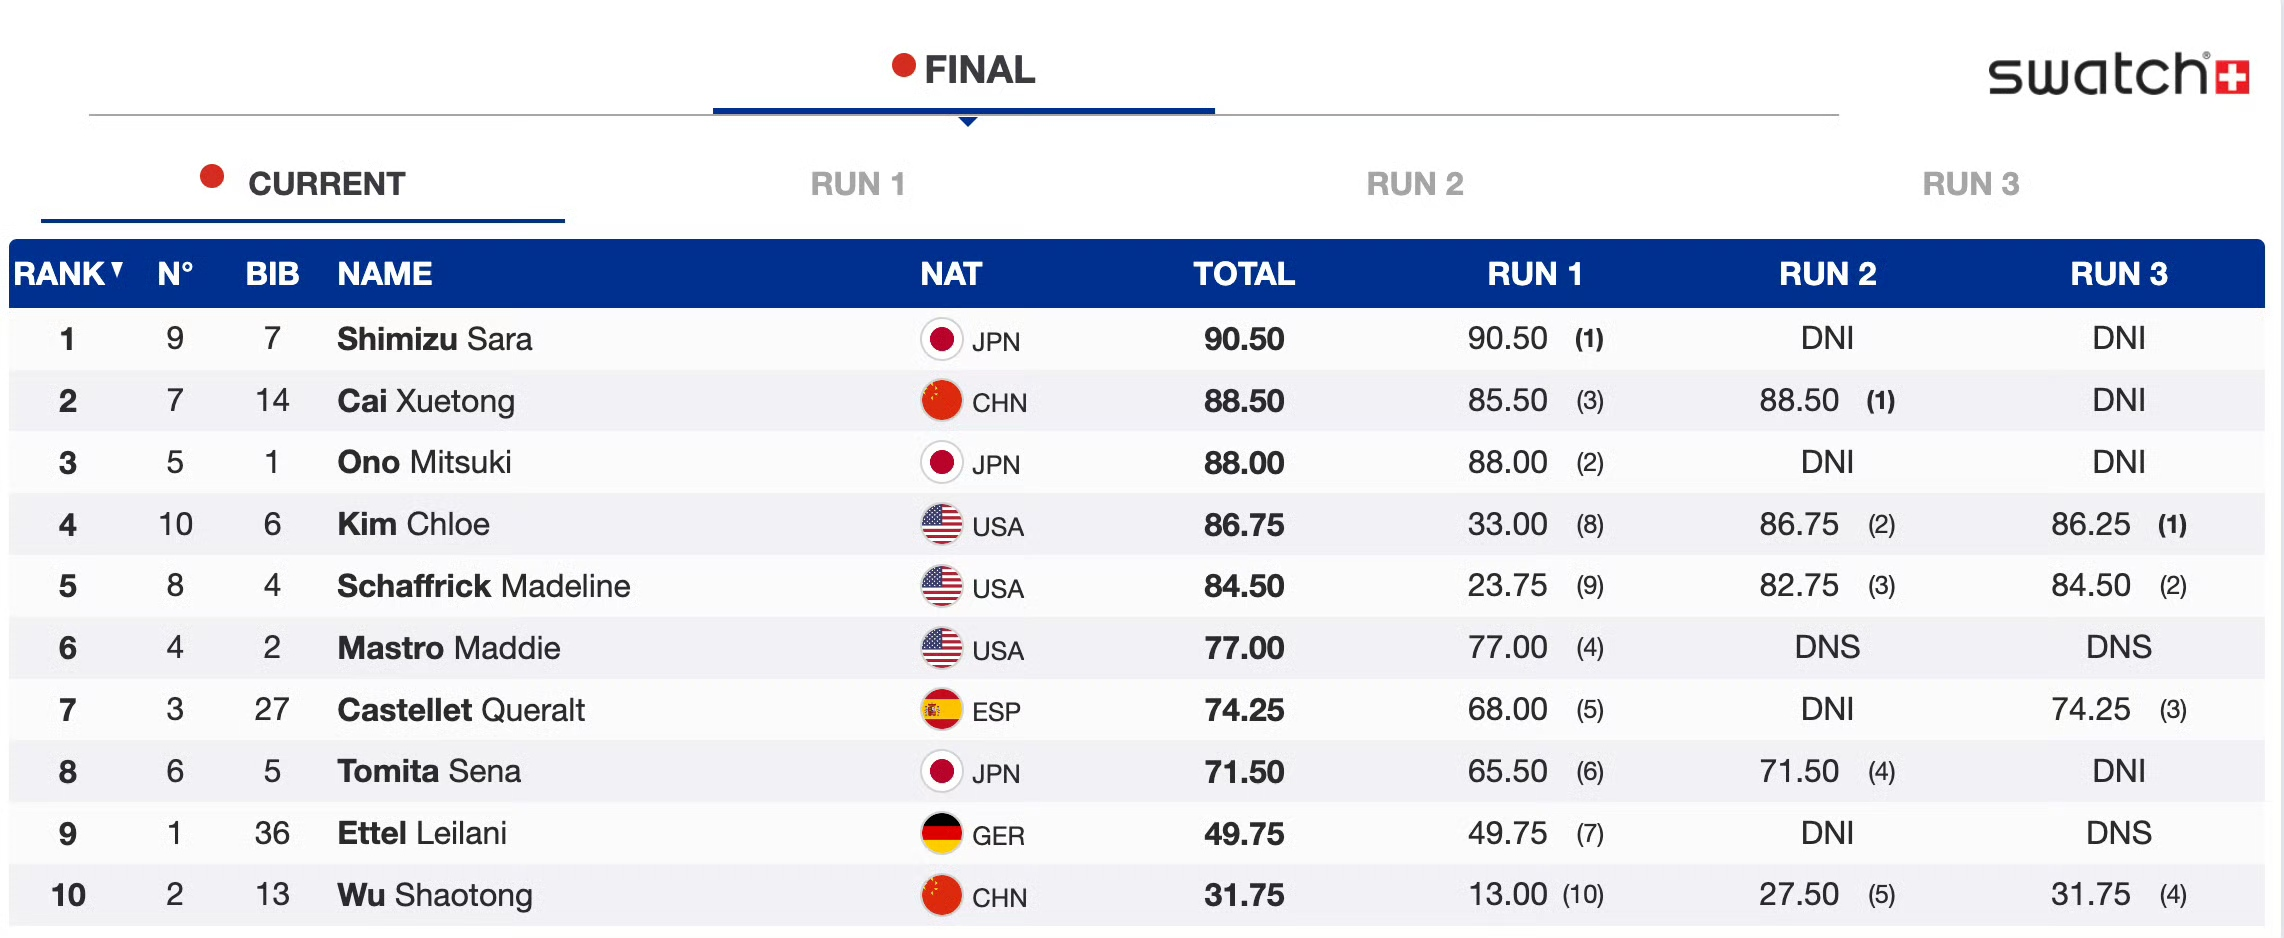Click Mastro Maddie's total score 77.00
The width and height of the screenshot is (2284, 938).
(1243, 649)
